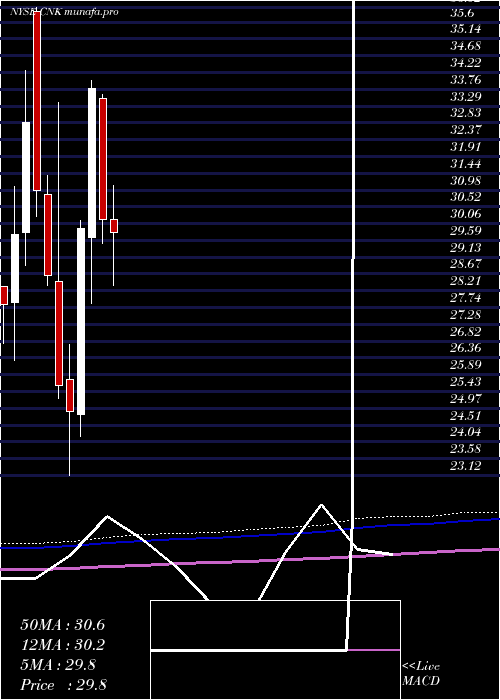Click the 26.36 price axis label
Image resolution: width=500 pixels, height=700 pixels.
(466, 349)
